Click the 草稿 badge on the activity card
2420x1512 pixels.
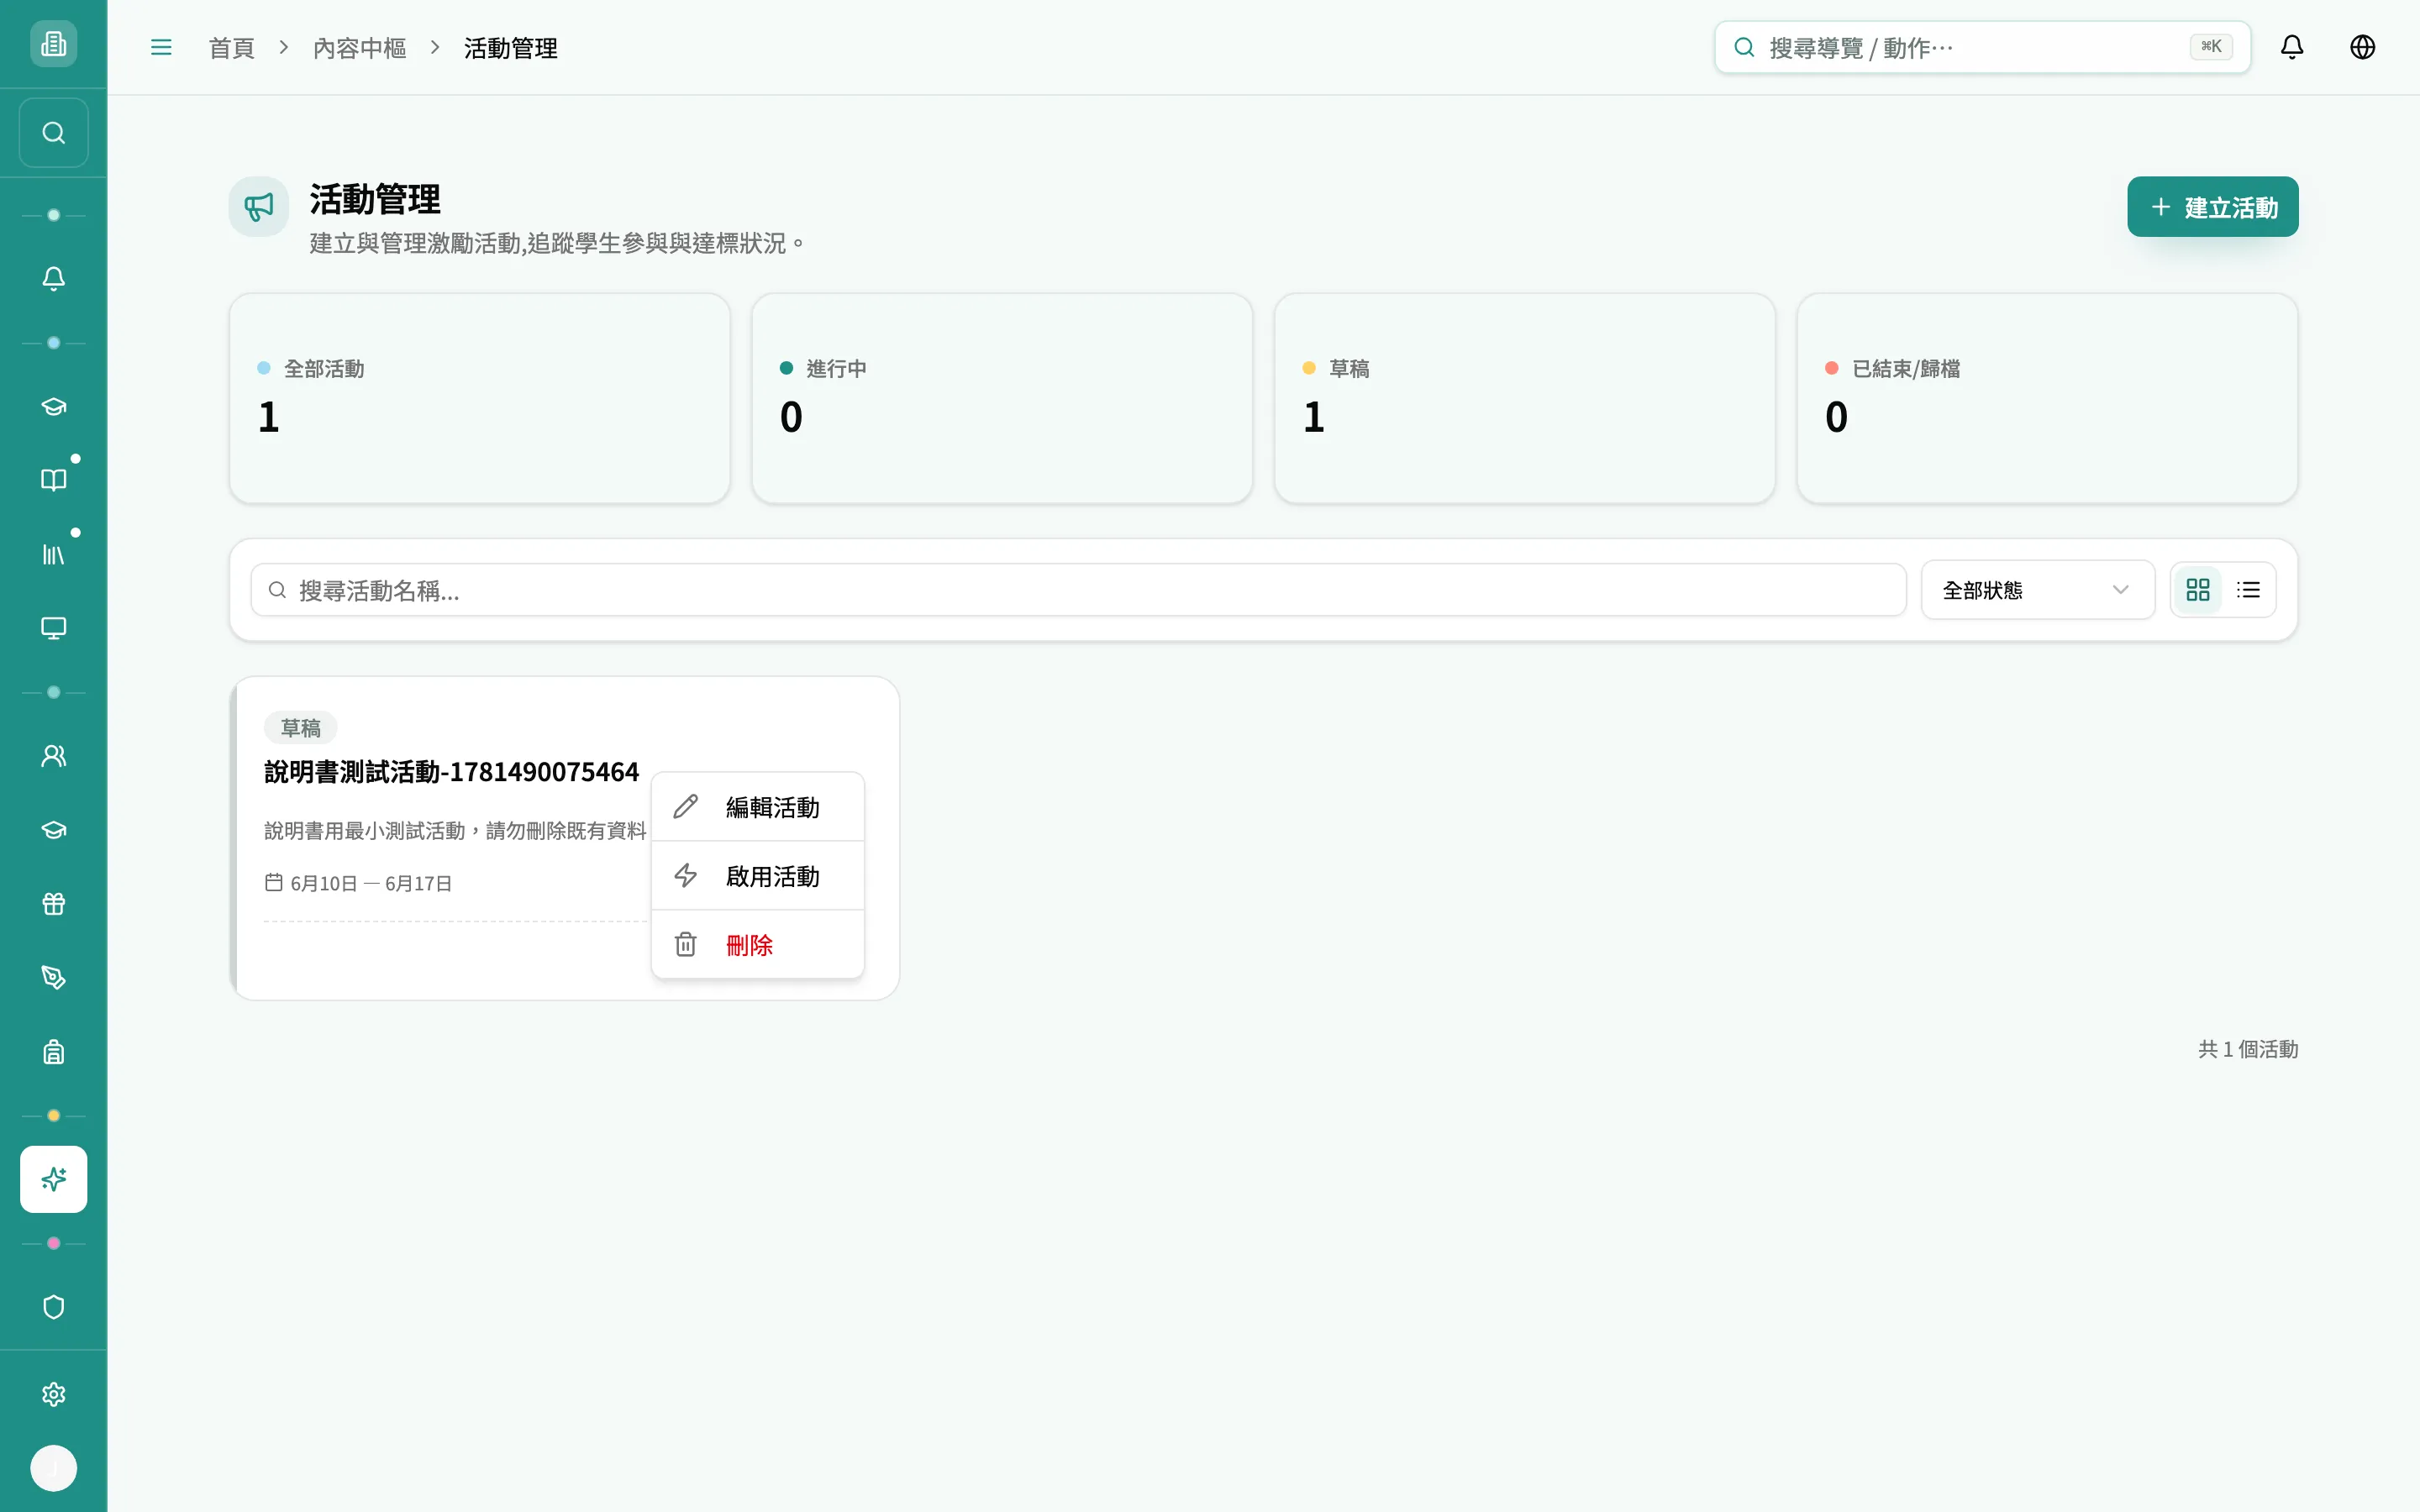[x=301, y=728]
